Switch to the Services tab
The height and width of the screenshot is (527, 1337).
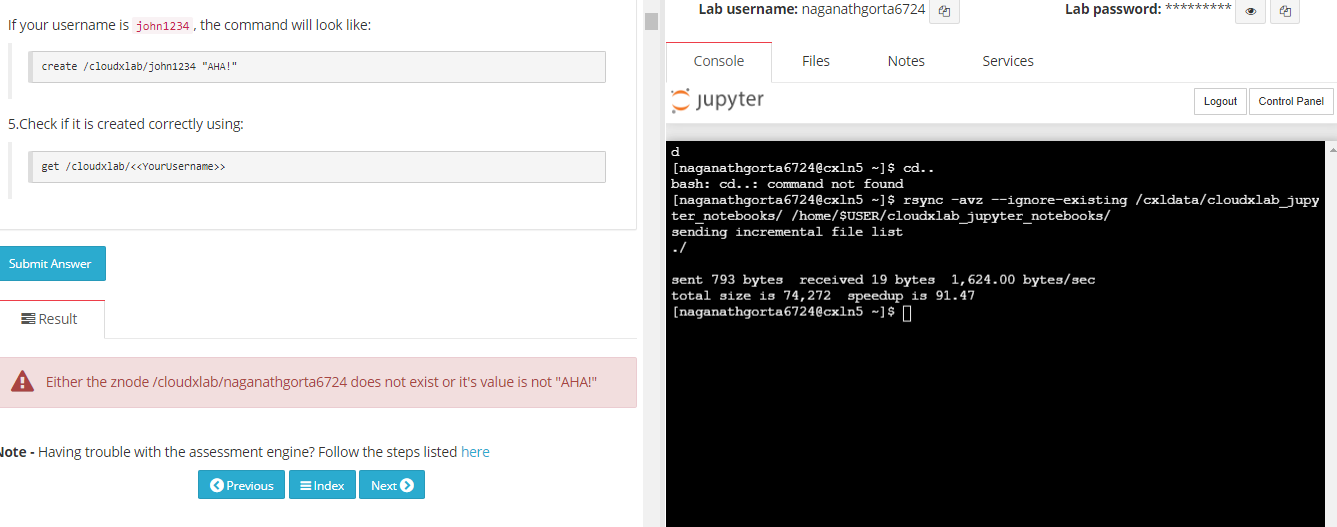pos(1008,61)
